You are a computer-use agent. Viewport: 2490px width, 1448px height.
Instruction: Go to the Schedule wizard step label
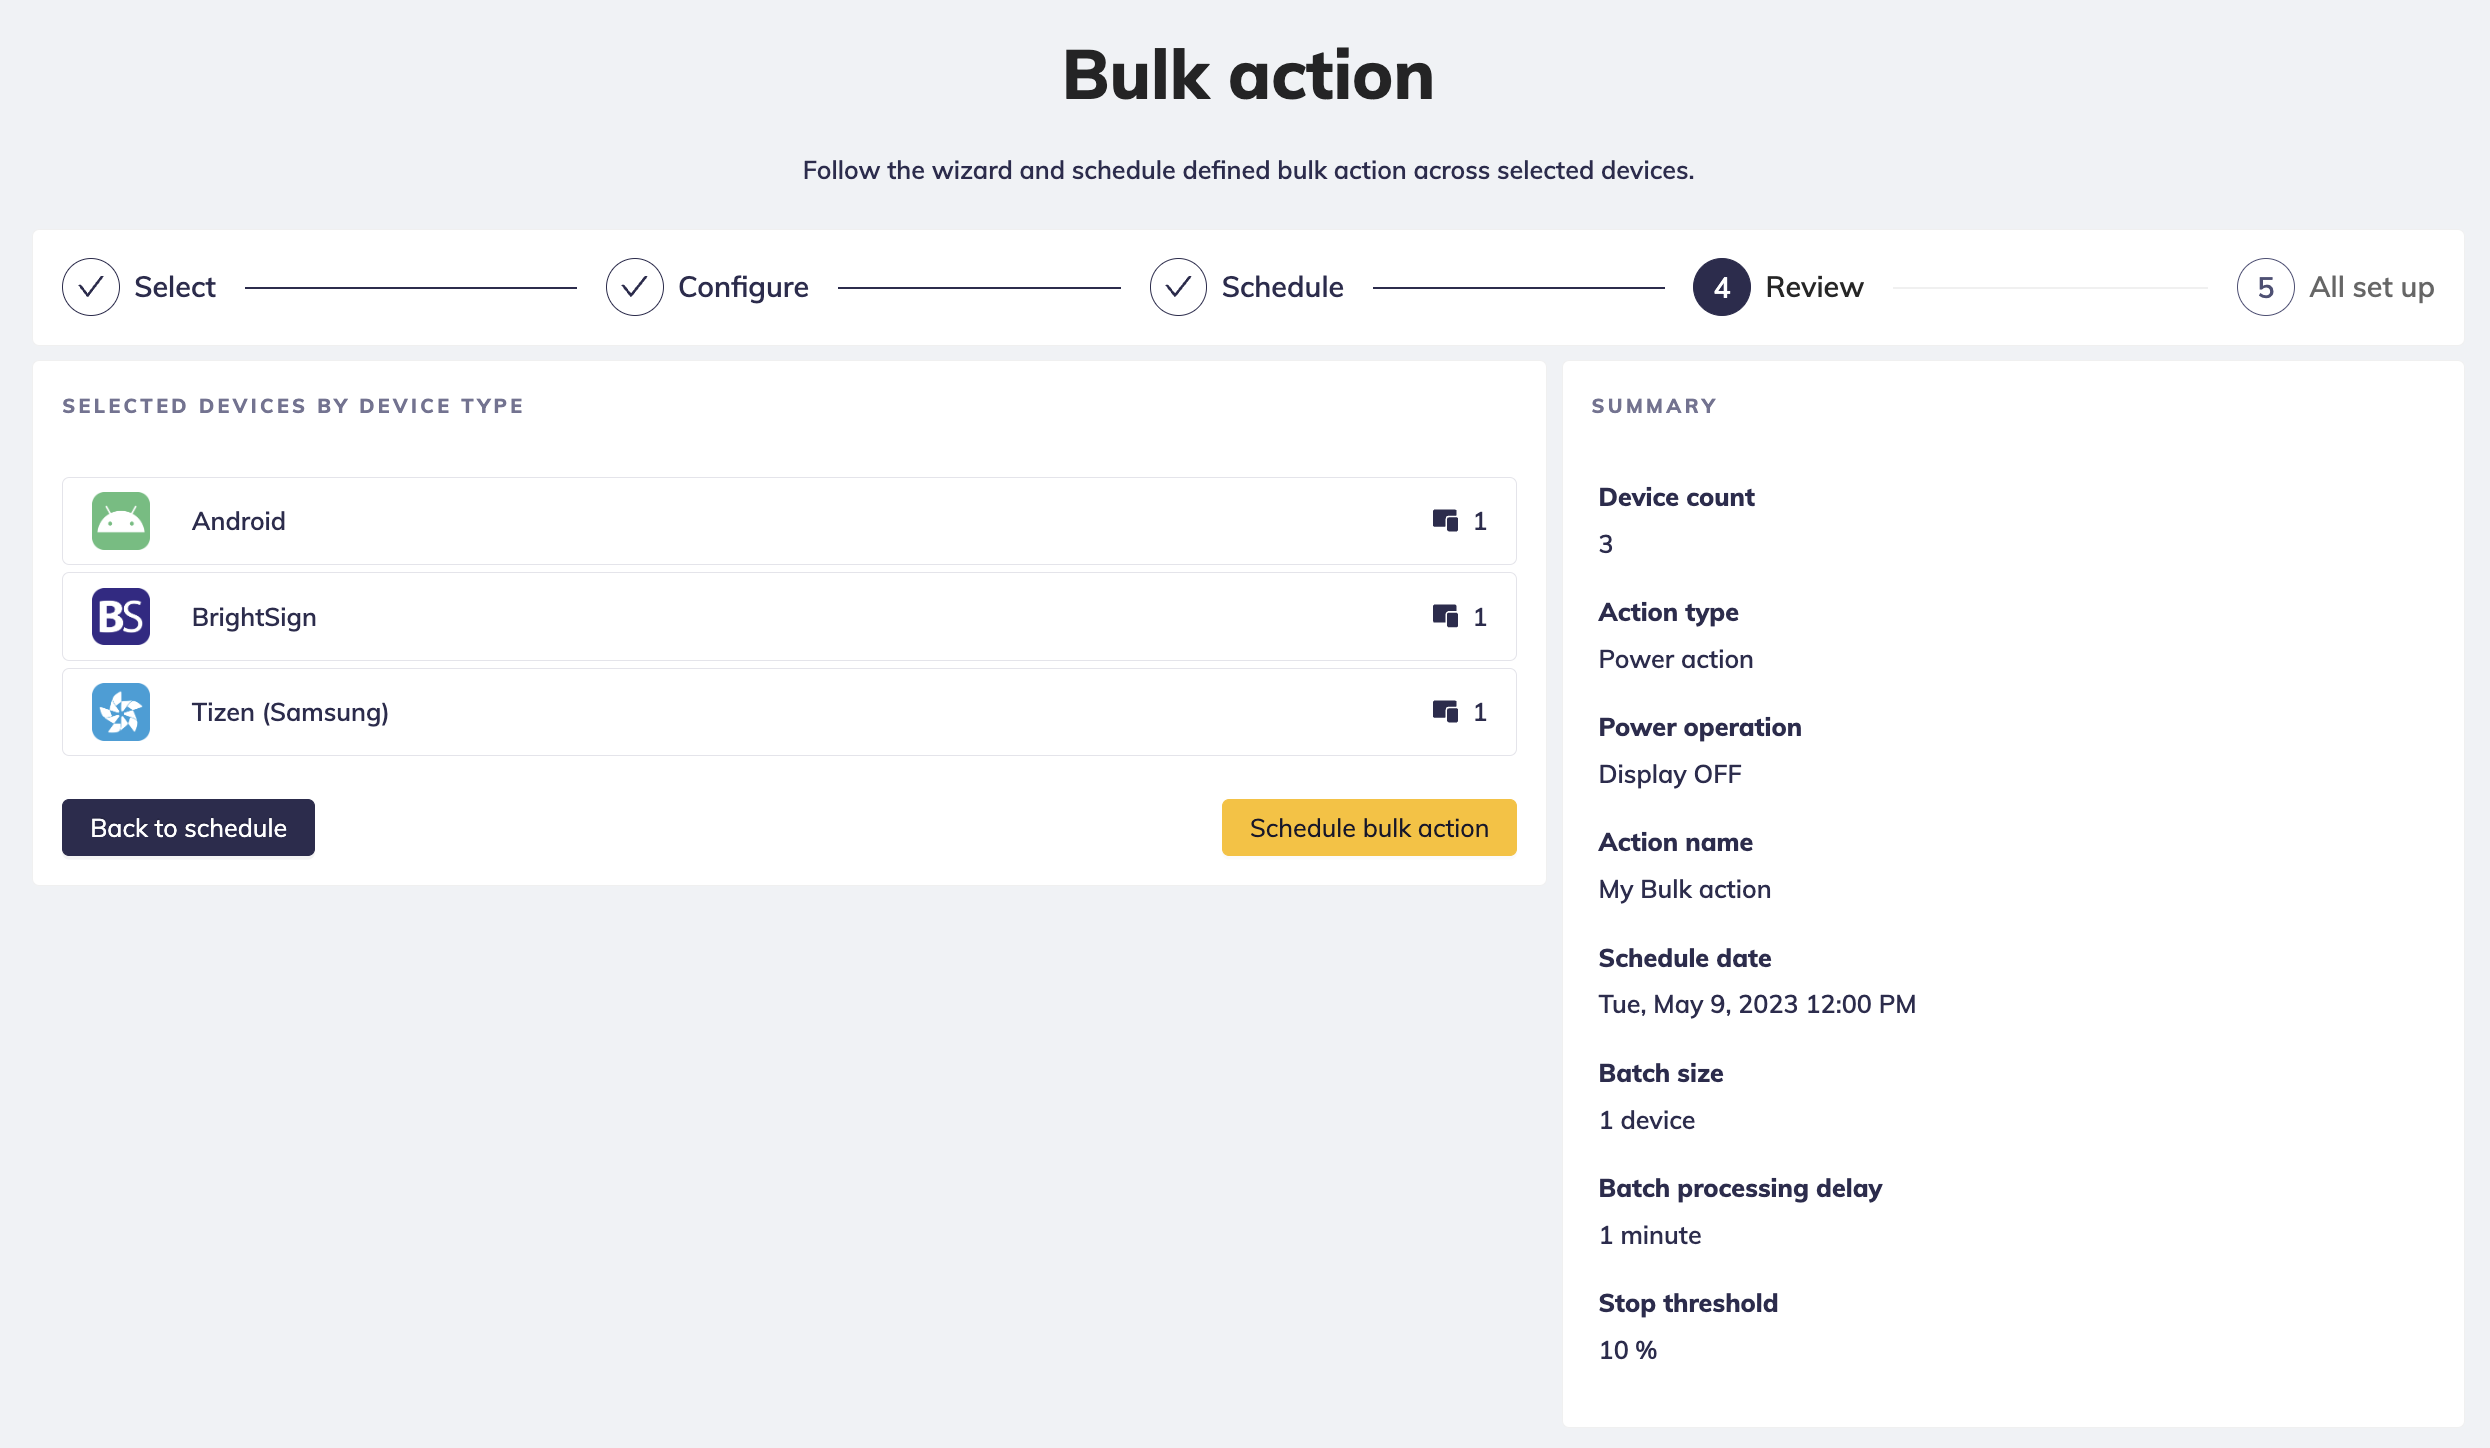[1282, 288]
